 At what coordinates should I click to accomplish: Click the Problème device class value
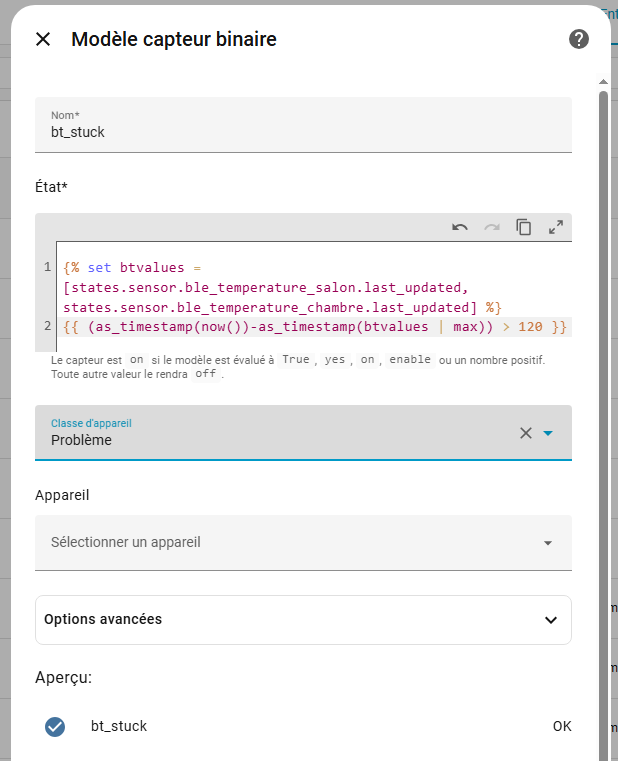point(82,440)
